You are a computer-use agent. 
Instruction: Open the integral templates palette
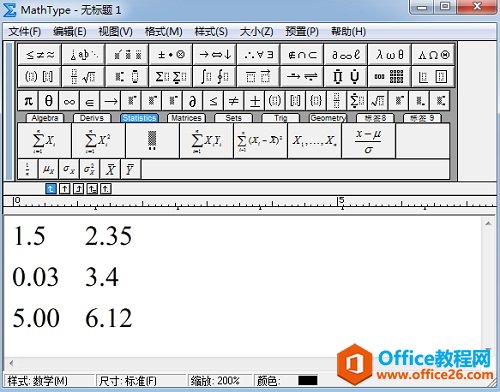[215, 77]
